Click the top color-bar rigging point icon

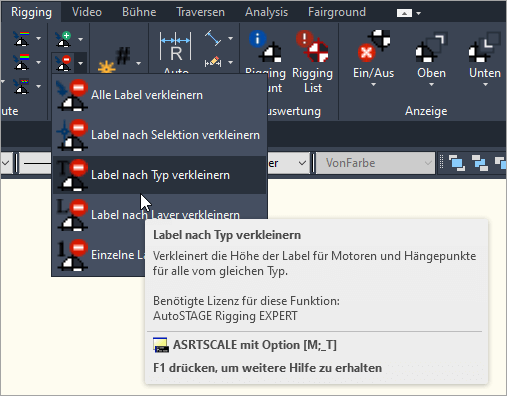click(x=21, y=39)
